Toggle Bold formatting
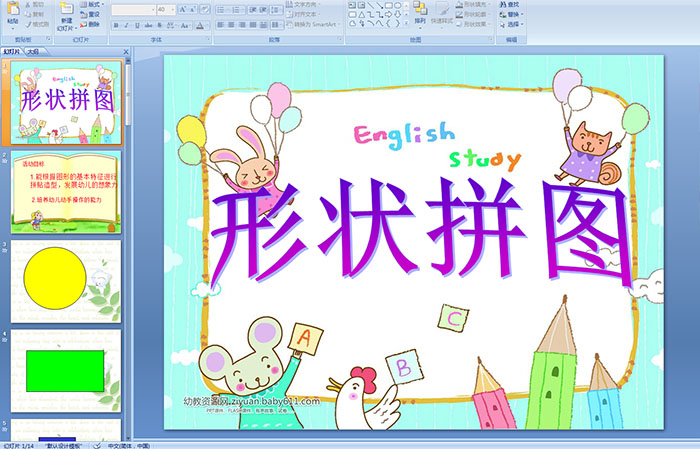 (x=116, y=25)
